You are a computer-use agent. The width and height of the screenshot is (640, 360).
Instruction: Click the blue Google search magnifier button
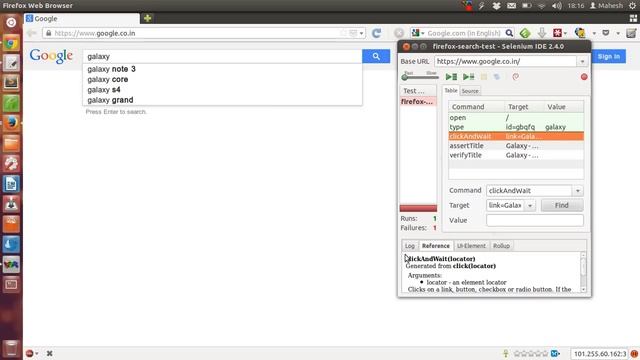point(376,56)
